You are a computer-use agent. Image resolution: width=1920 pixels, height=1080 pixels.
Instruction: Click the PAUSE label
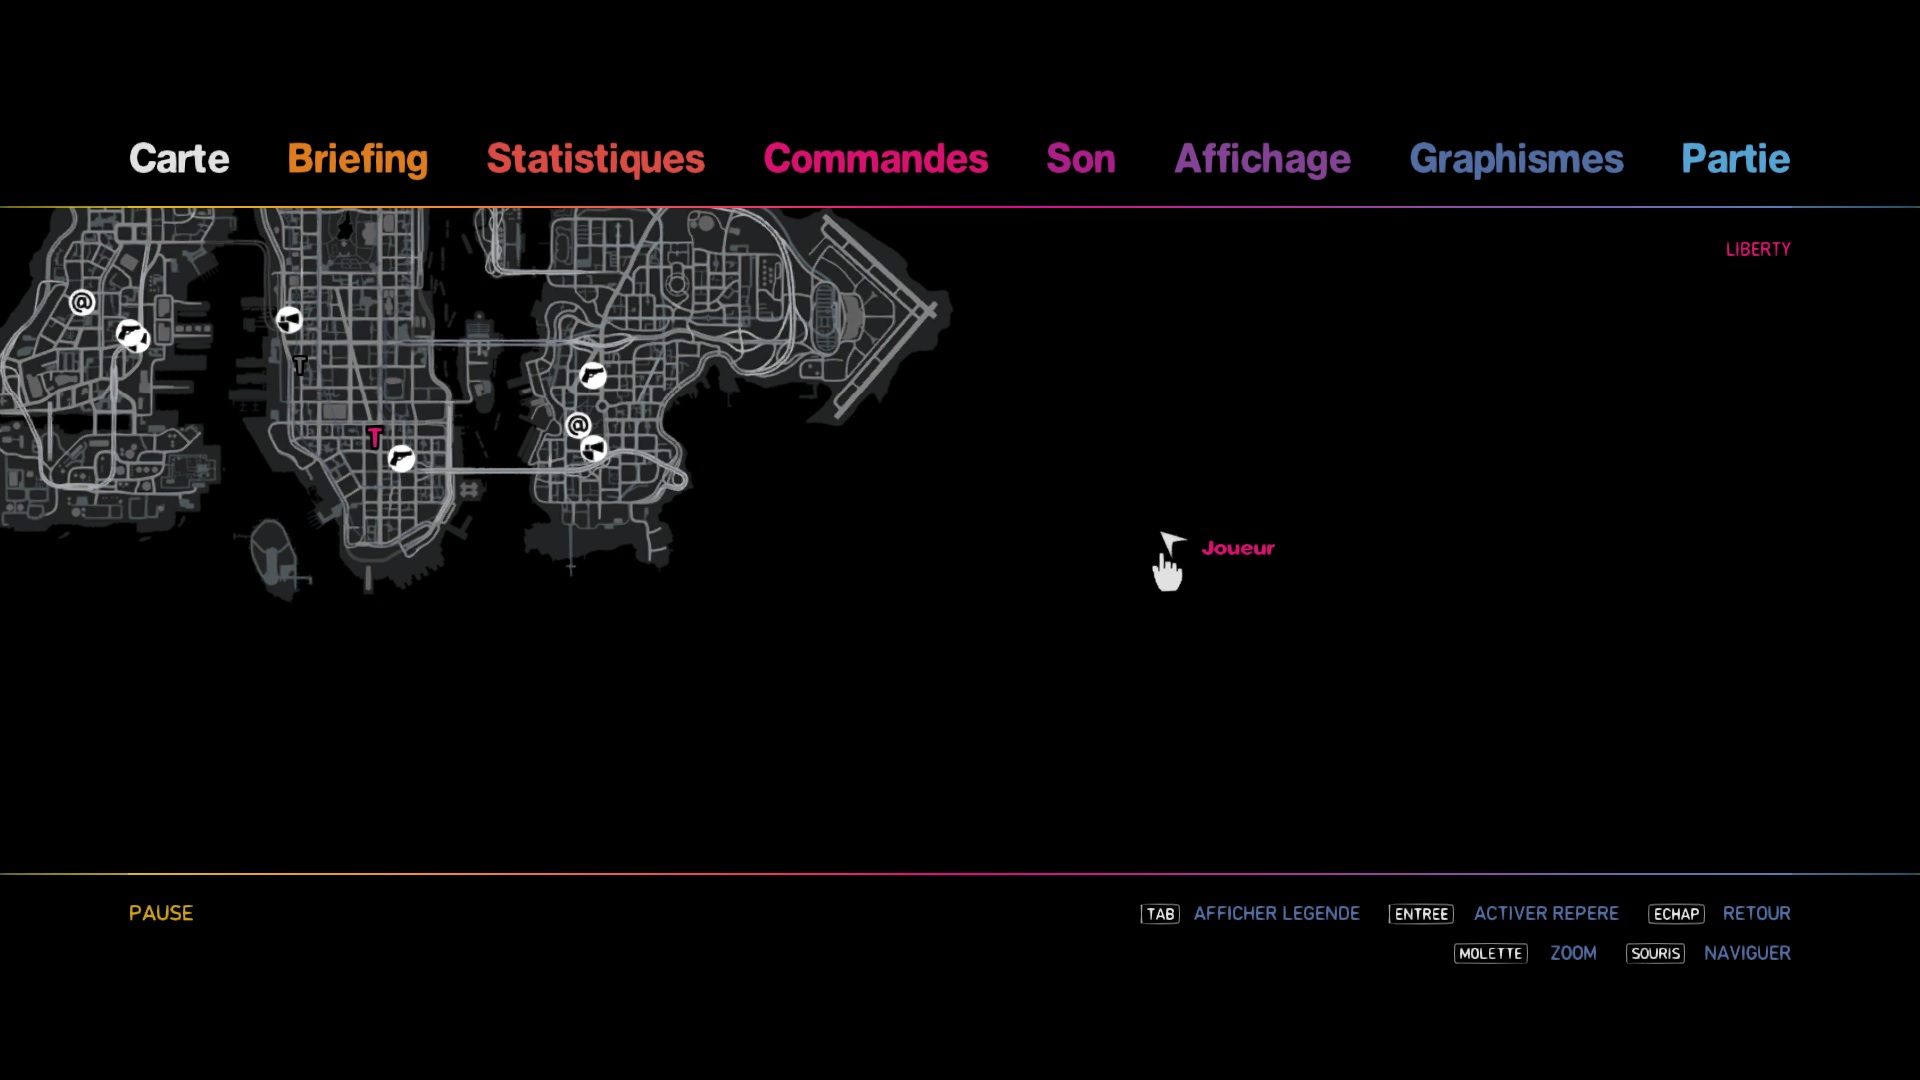click(x=161, y=913)
